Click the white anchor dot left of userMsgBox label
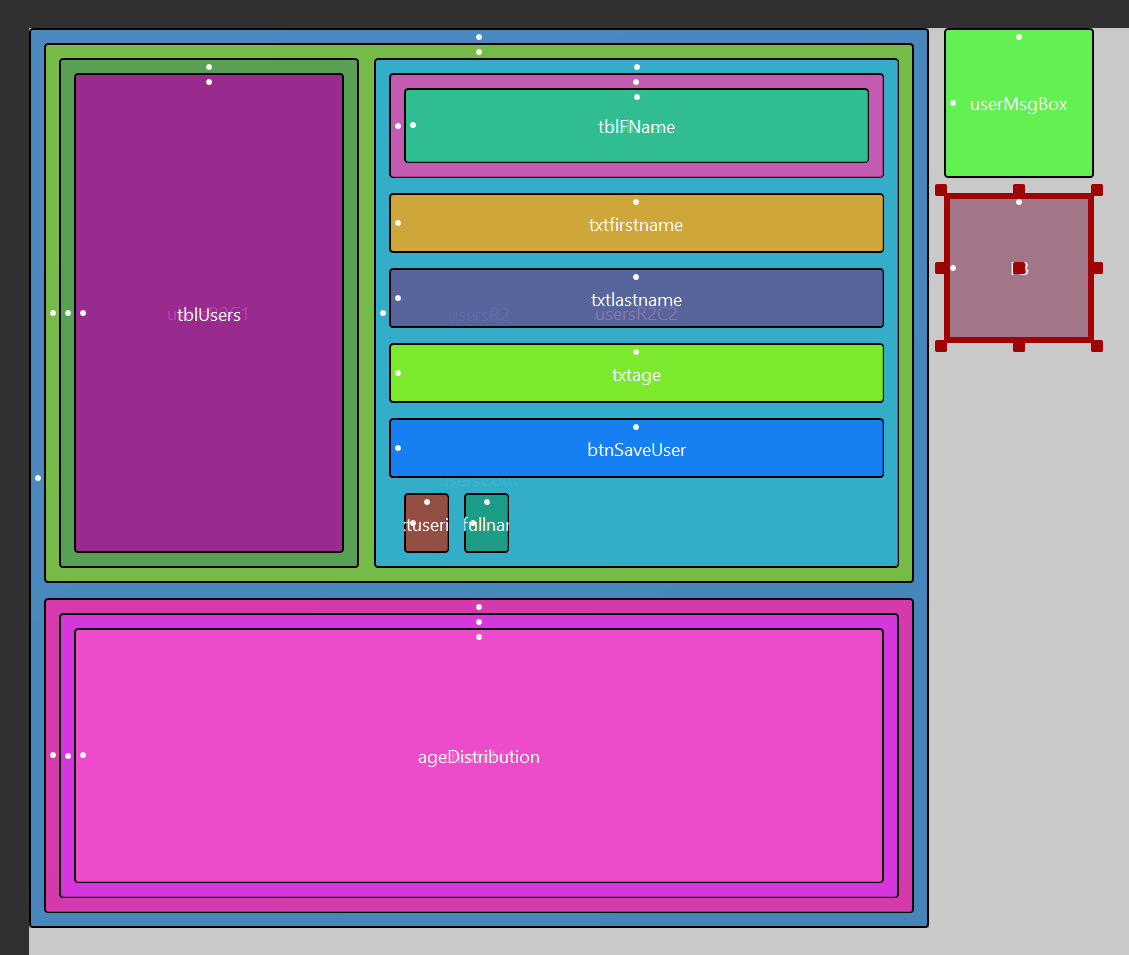The width and height of the screenshot is (1129, 955). point(953,103)
